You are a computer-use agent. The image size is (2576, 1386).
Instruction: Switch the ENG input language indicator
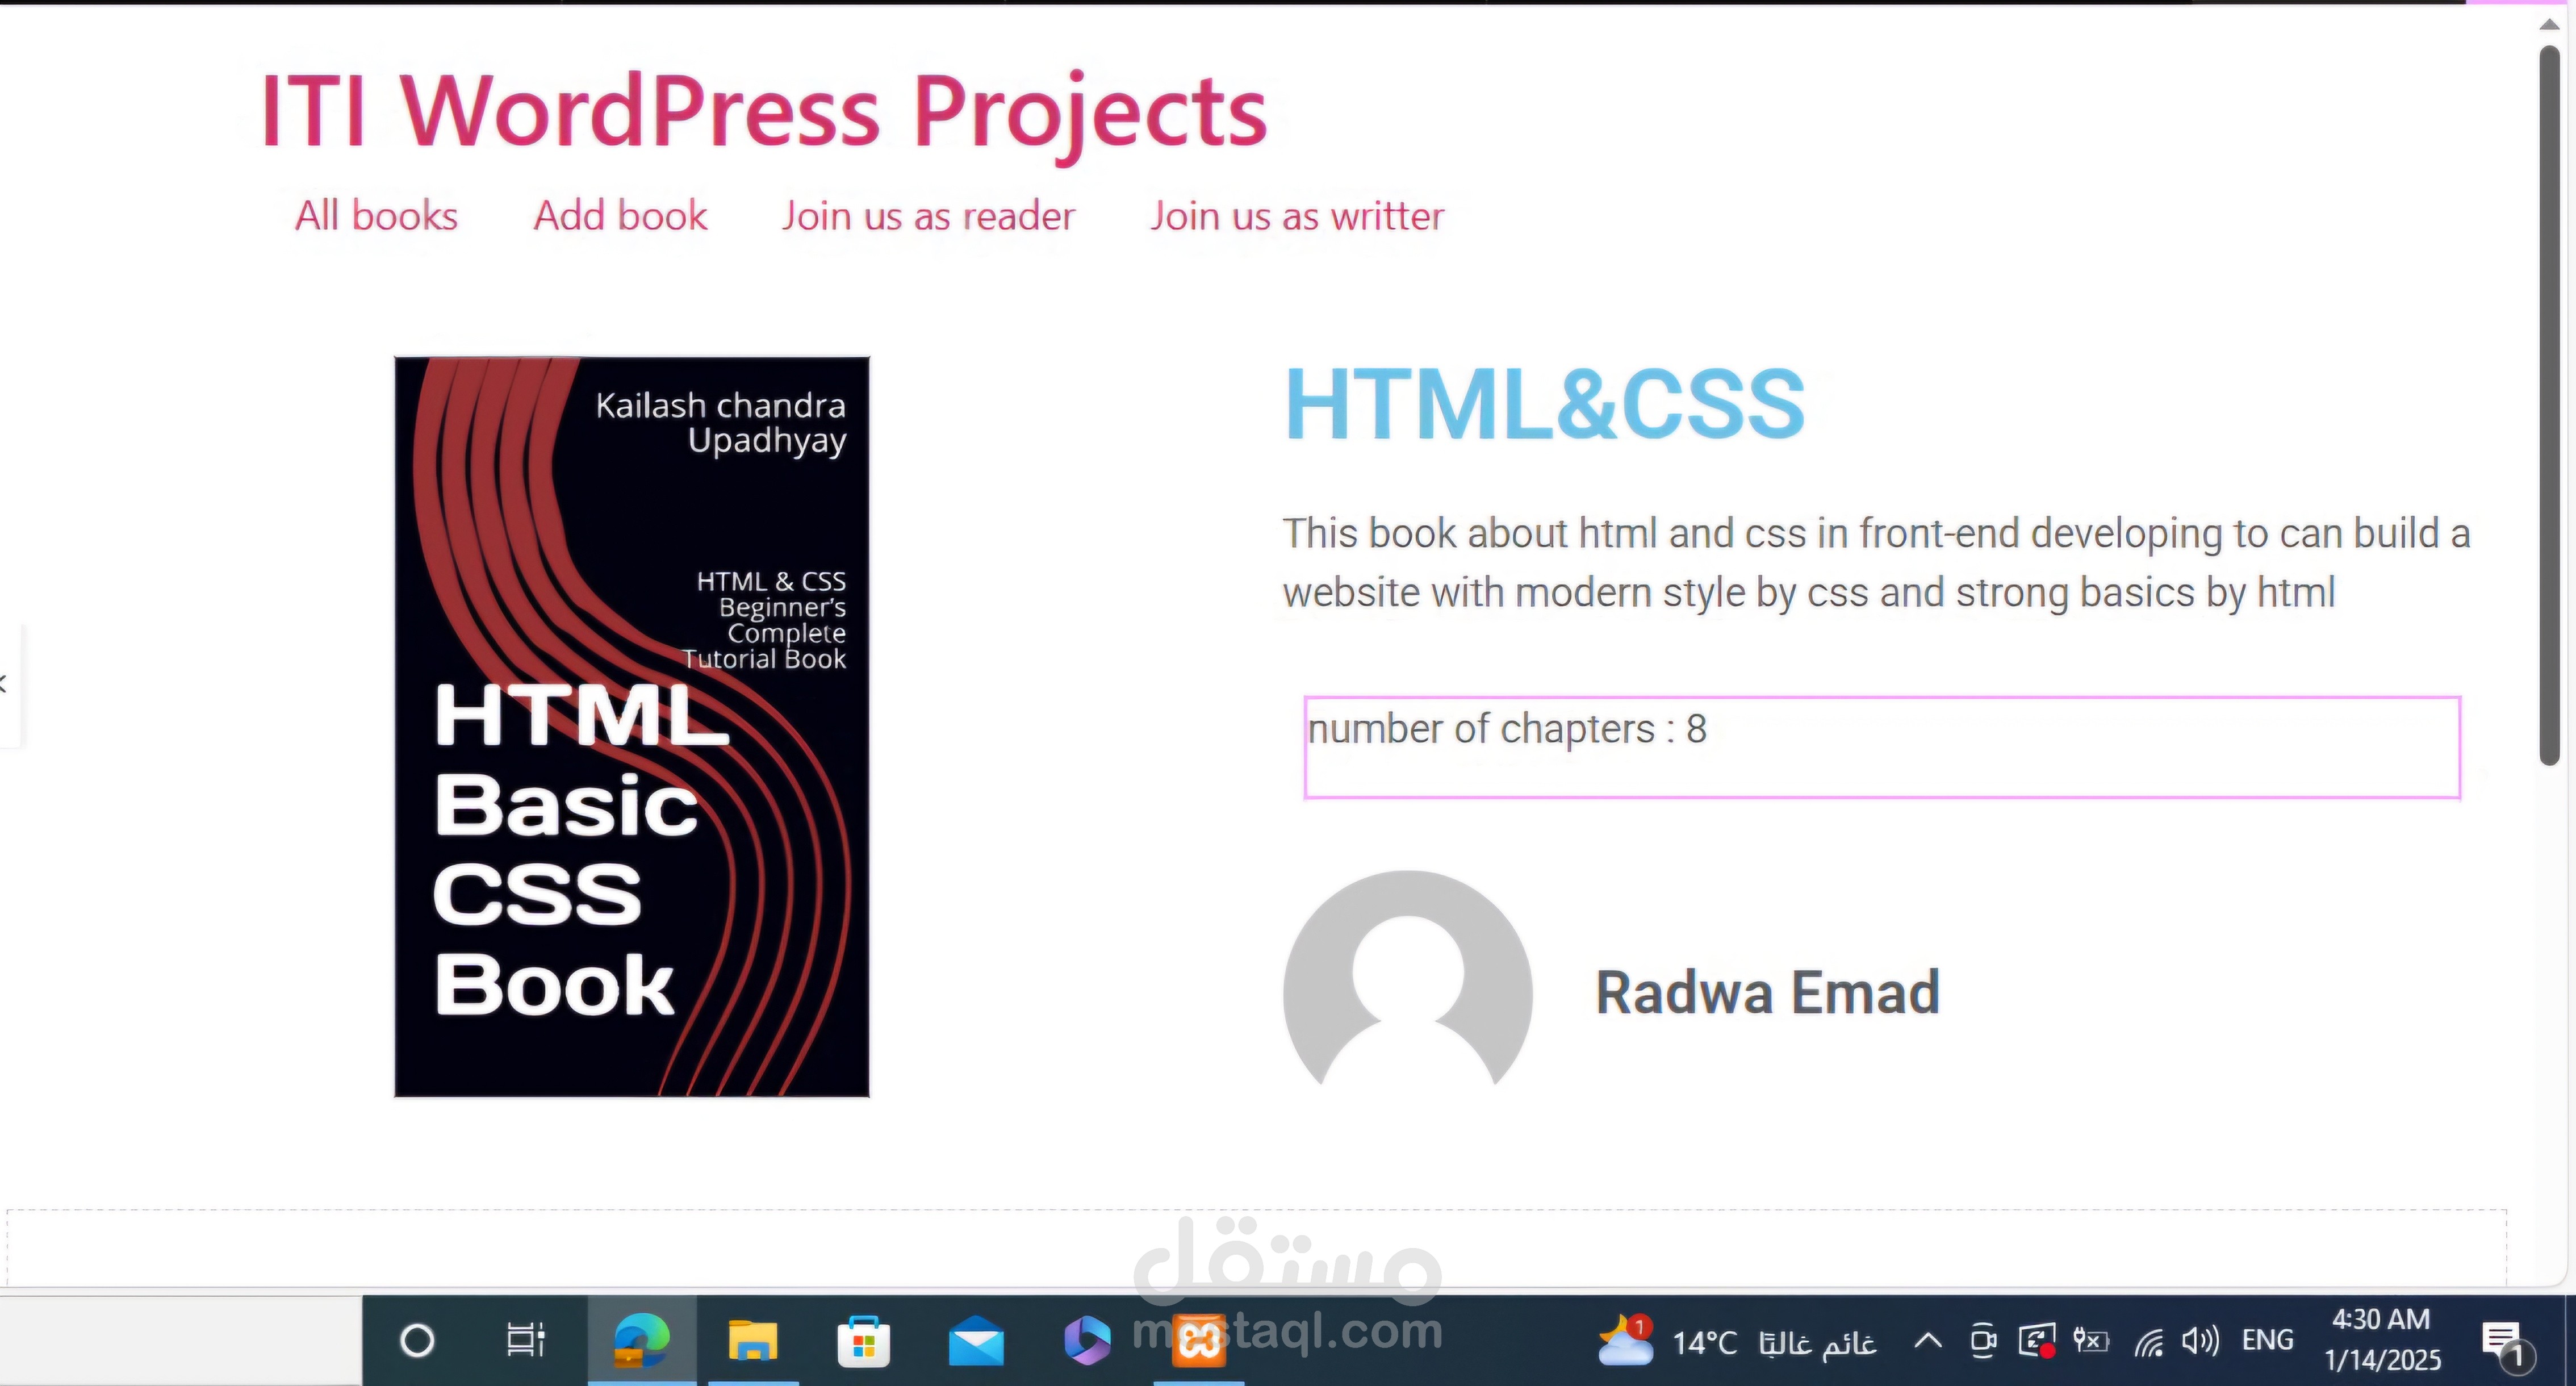[2267, 1340]
